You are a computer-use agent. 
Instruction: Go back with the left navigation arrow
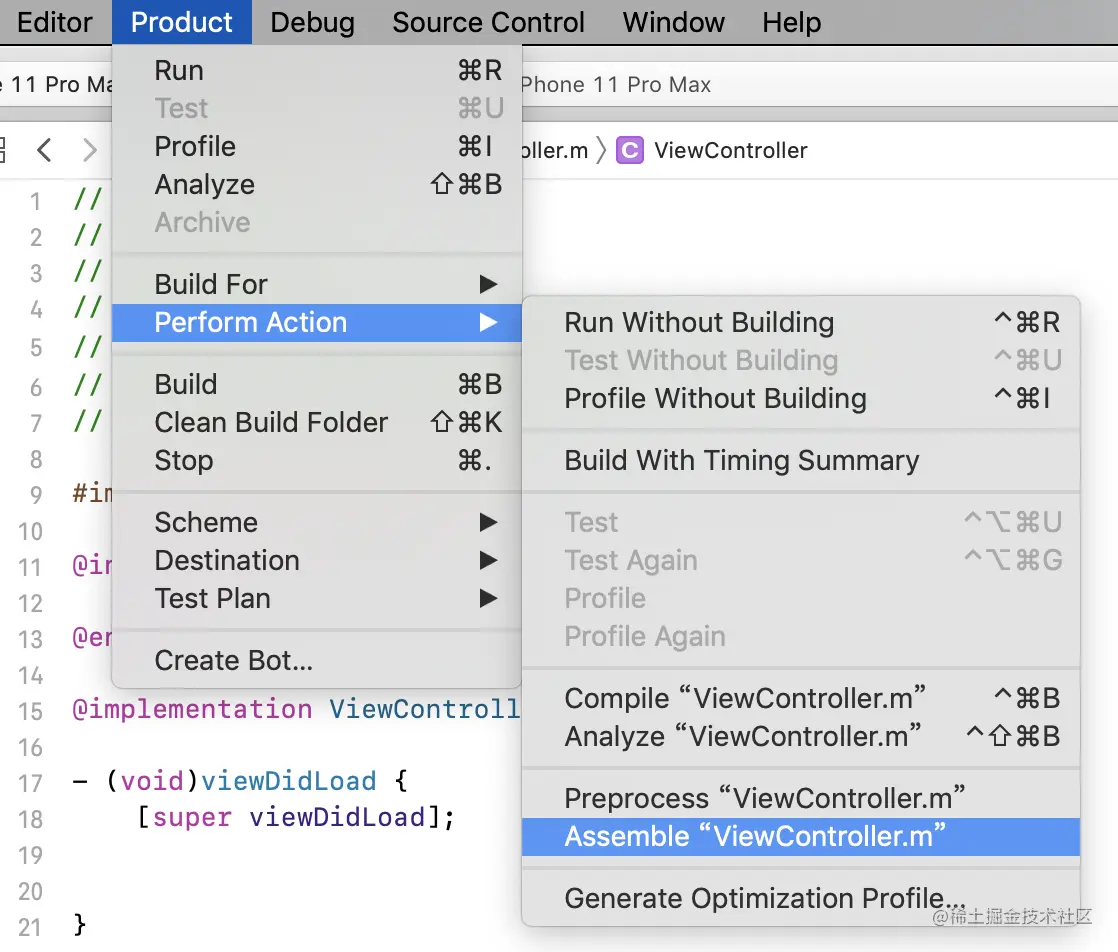[44, 150]
